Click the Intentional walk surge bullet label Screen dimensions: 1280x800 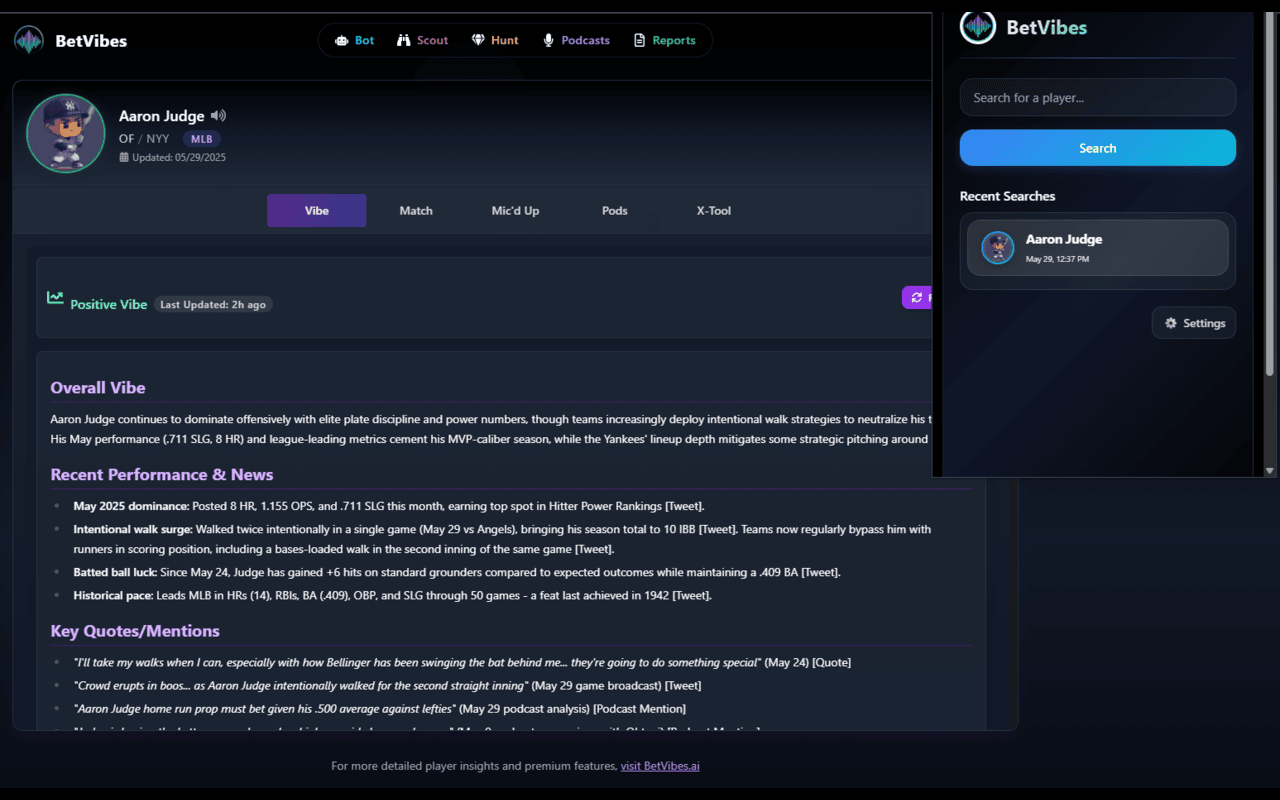point(133,529)
